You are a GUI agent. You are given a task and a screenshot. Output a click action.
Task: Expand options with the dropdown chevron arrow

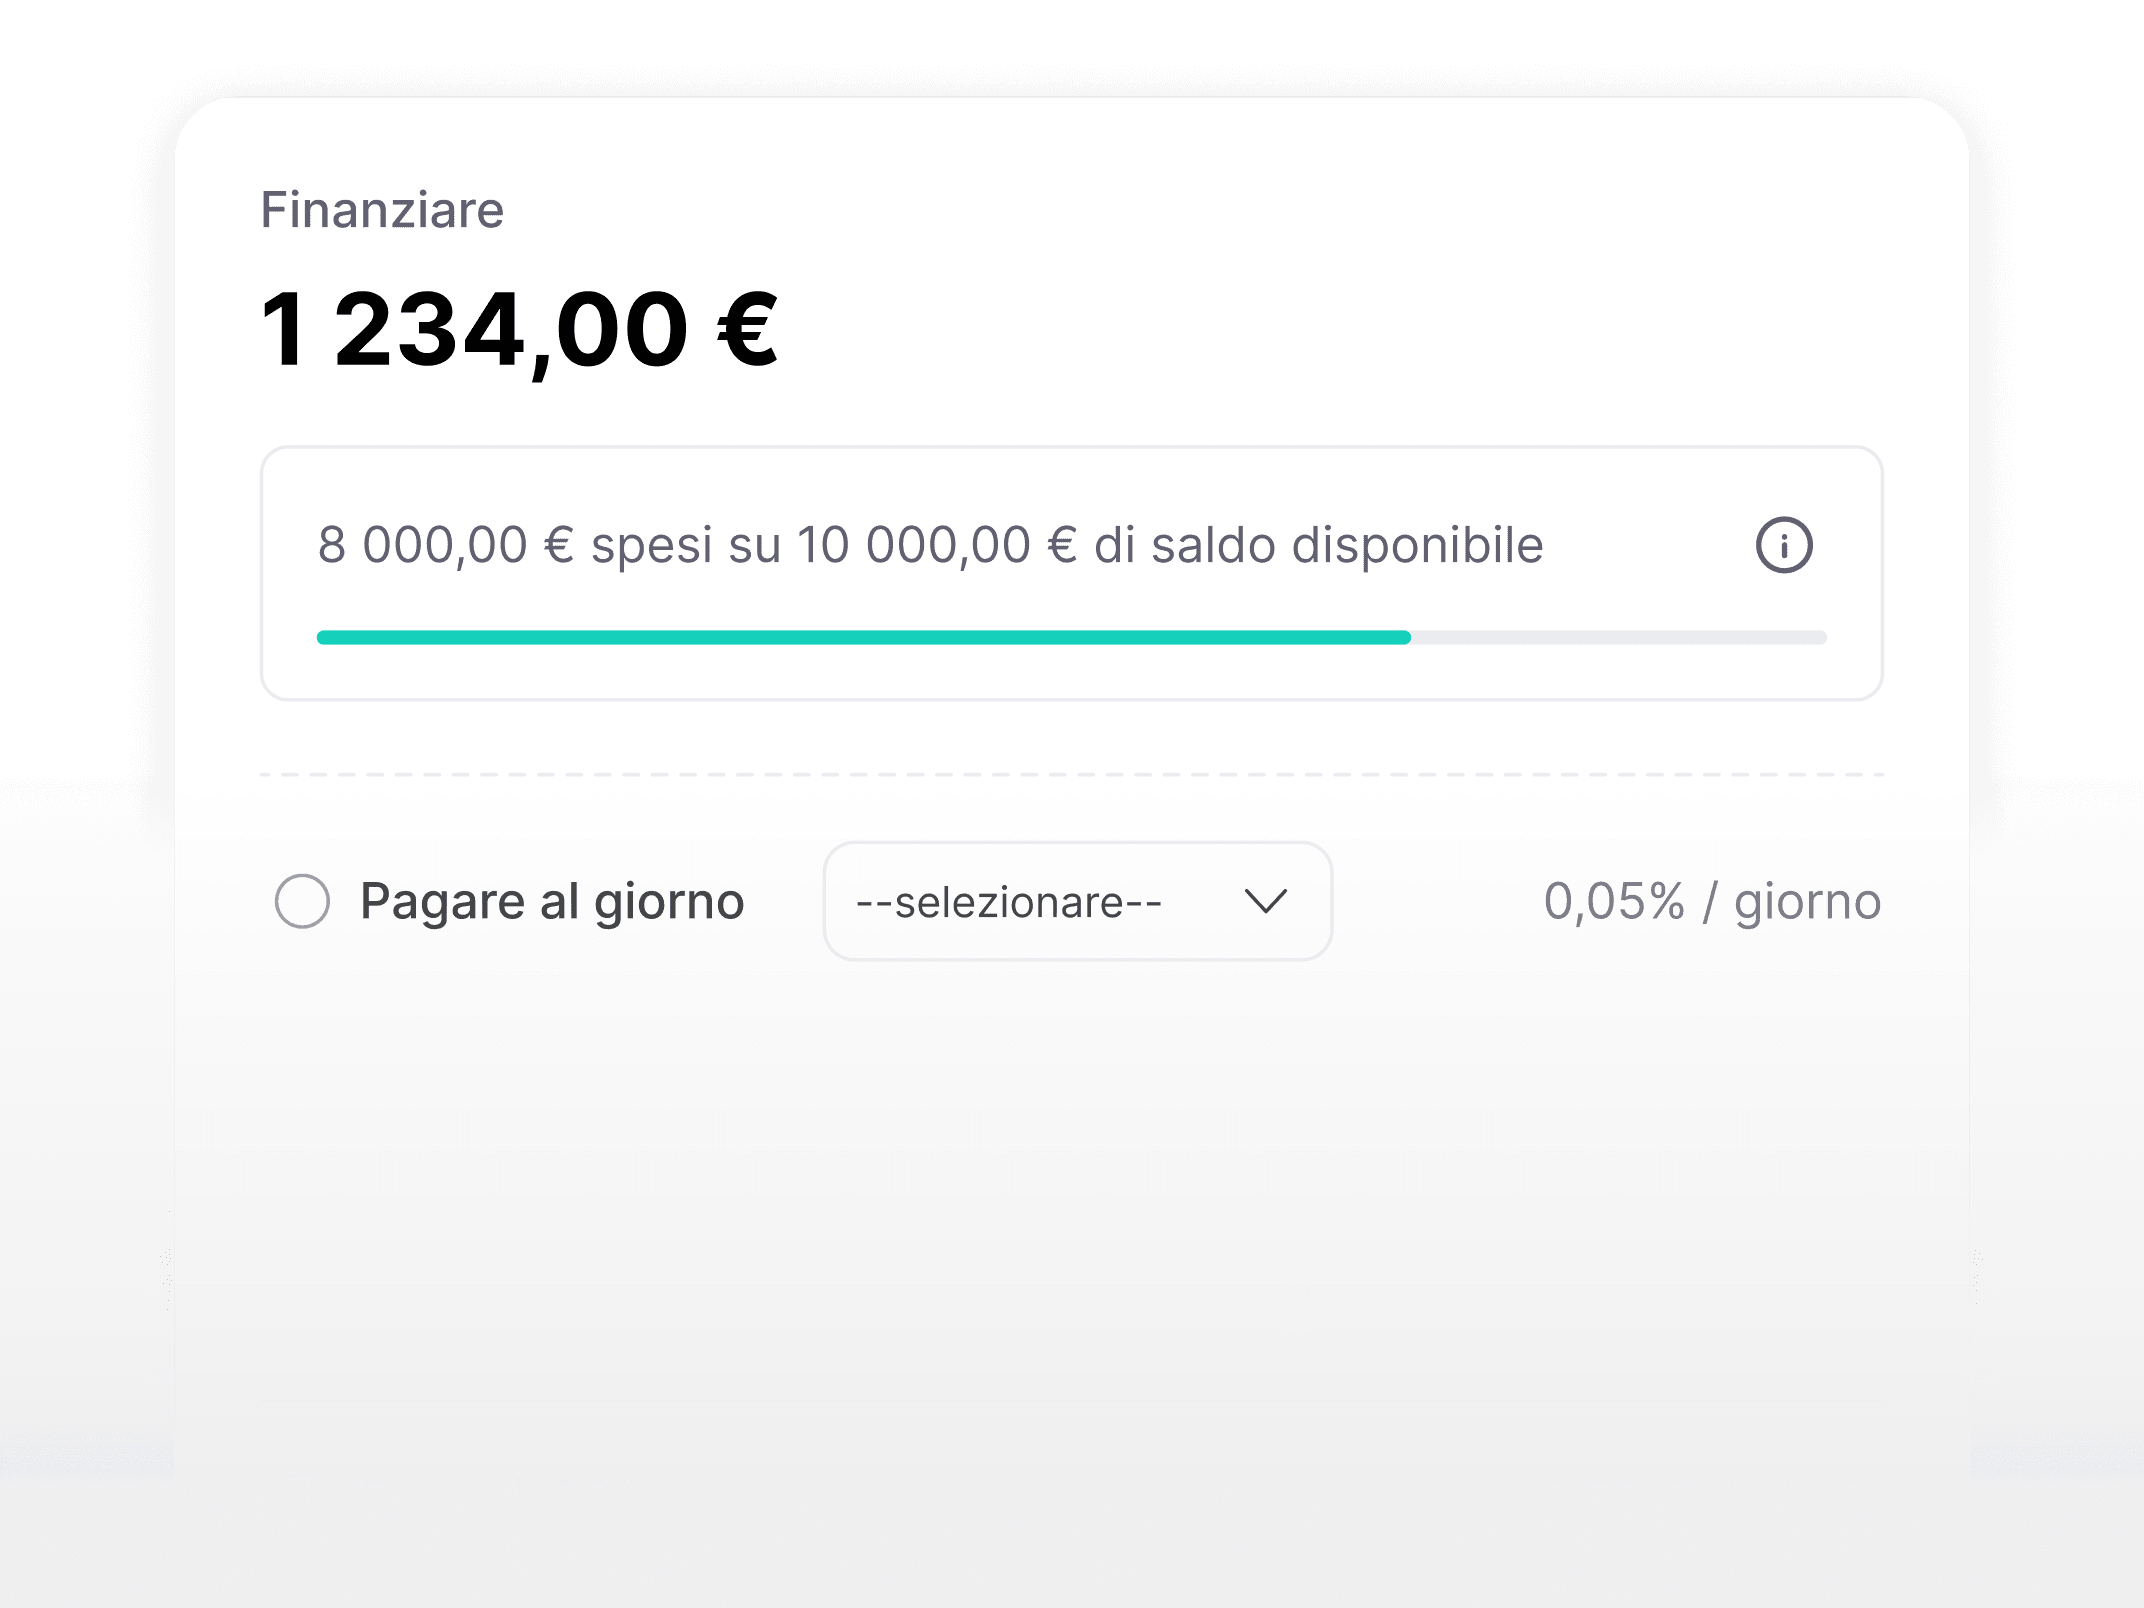(1265, 901)
